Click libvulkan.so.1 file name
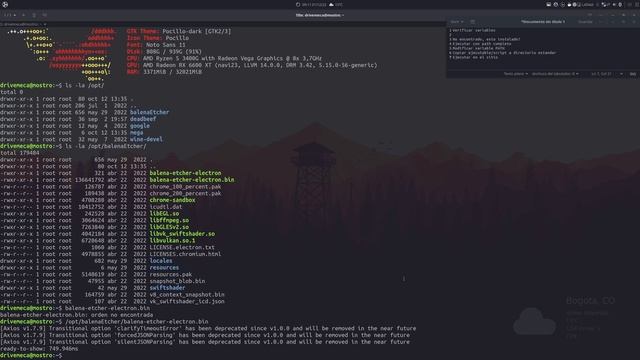Viewport: 640px width, 360px height. point(172,240)
